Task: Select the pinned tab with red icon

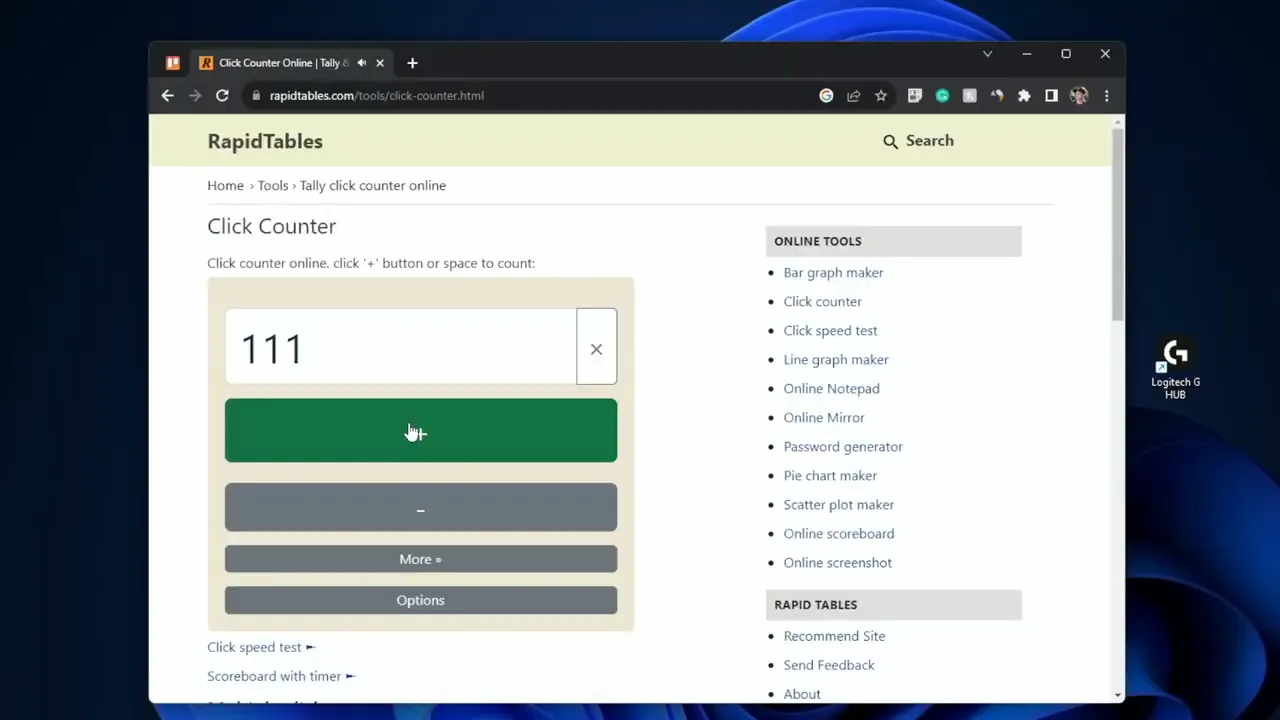Action: point(173,63)
